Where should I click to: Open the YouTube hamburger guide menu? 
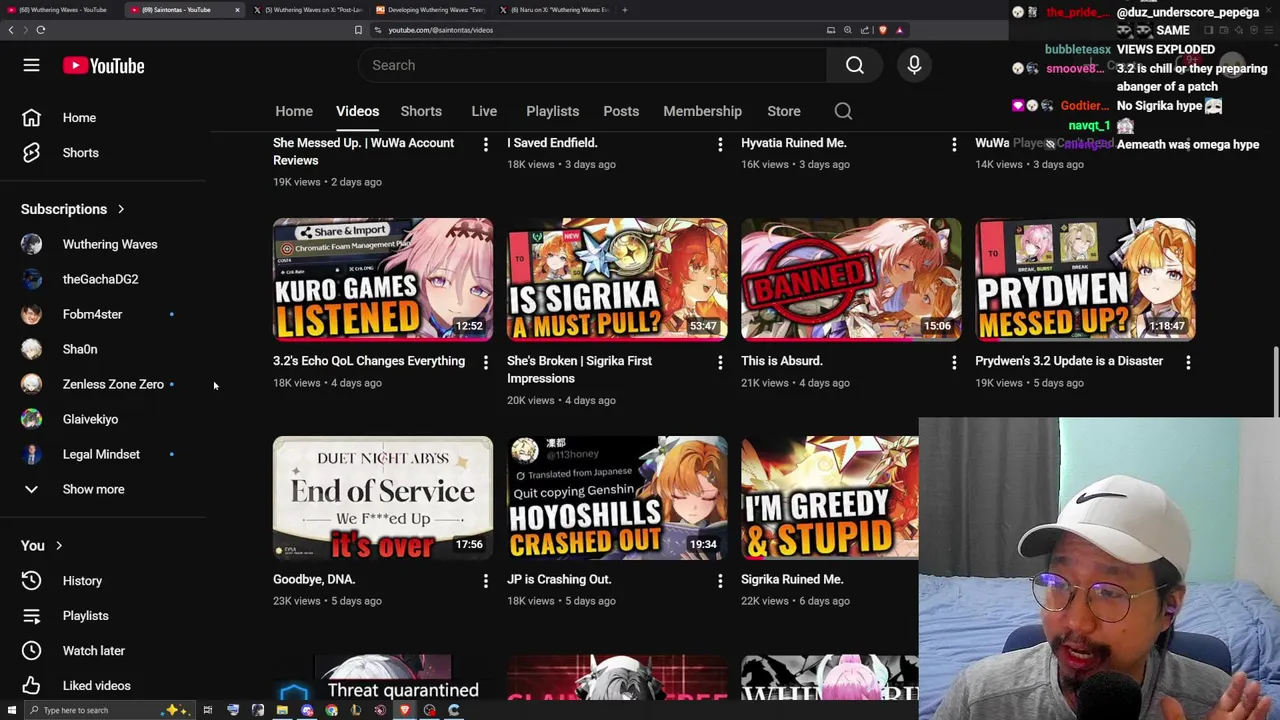(31, 66)
